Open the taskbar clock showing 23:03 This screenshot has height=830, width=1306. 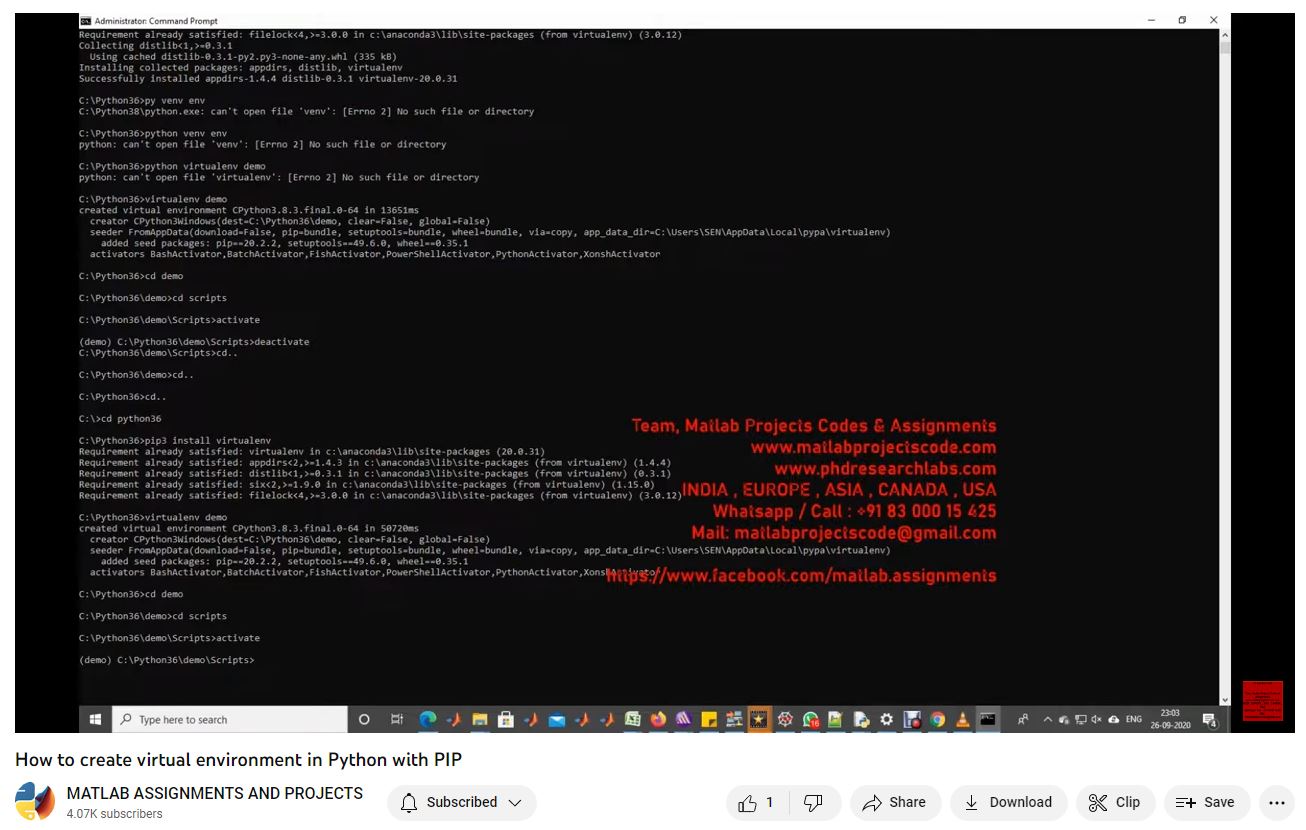pyautogui.click(x=1169, y=719)
